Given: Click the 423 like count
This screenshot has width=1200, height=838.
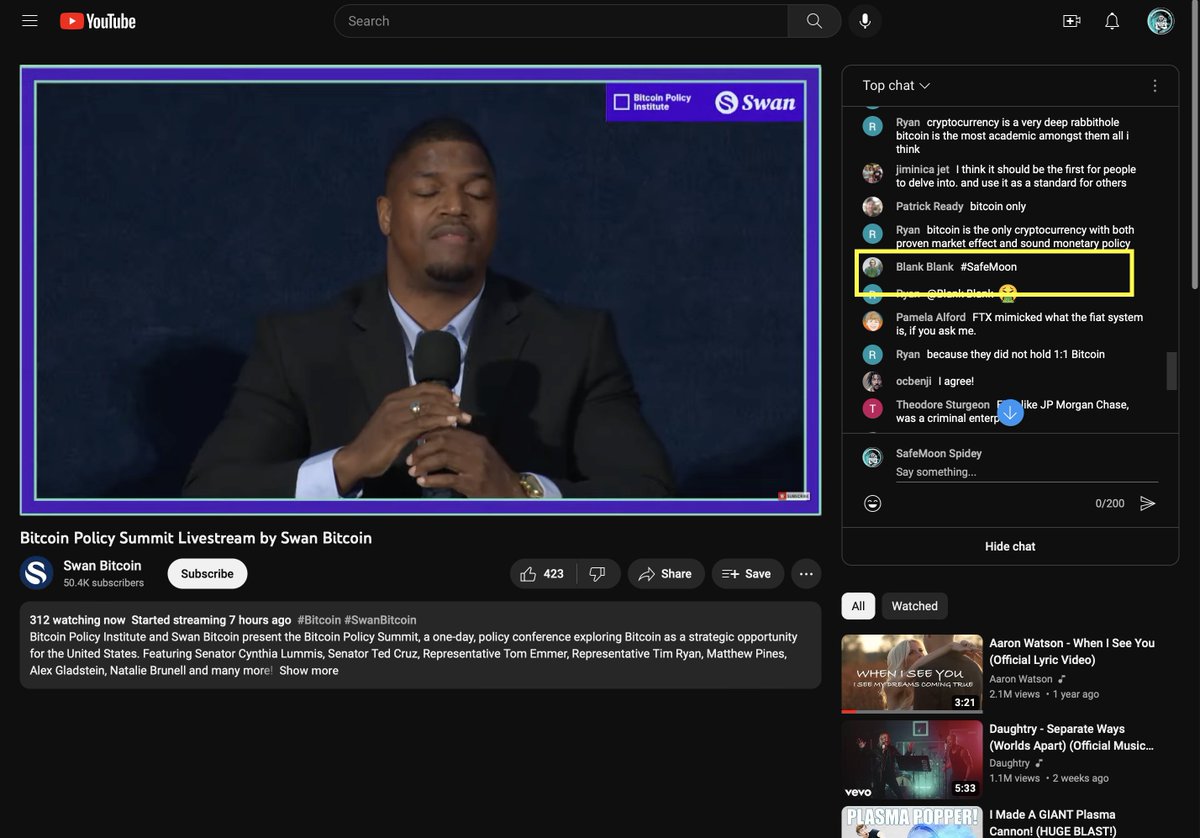Looking at the screenshot, I should click(x=554, y=574).
